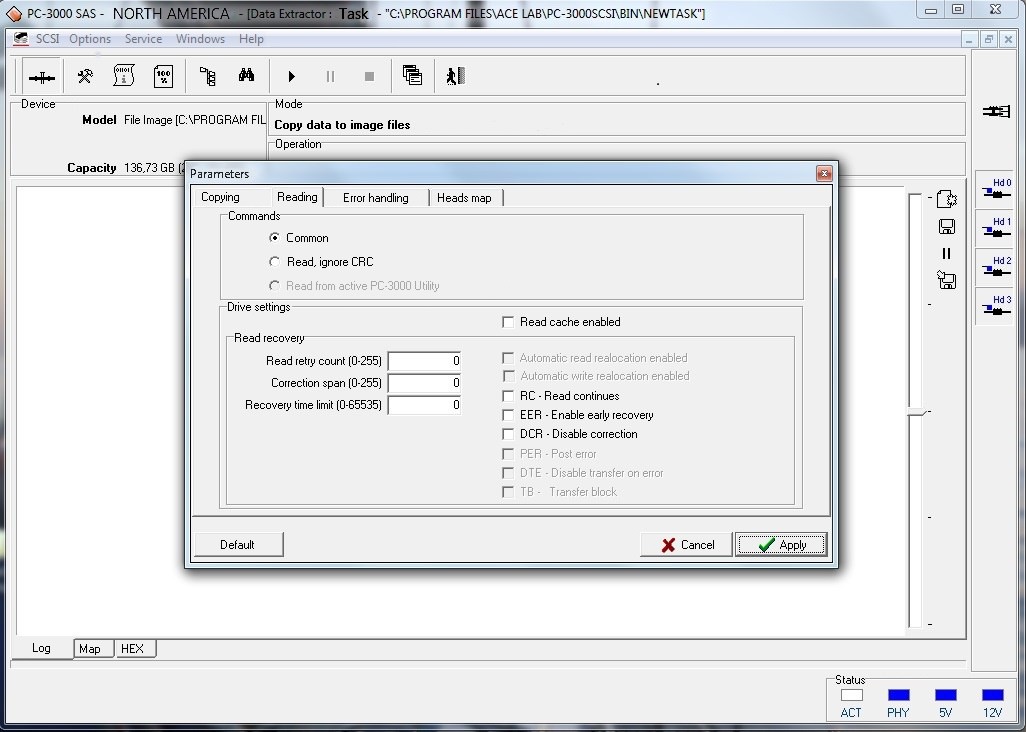
Task: Click the Default button
Action: tap(238, 544)
